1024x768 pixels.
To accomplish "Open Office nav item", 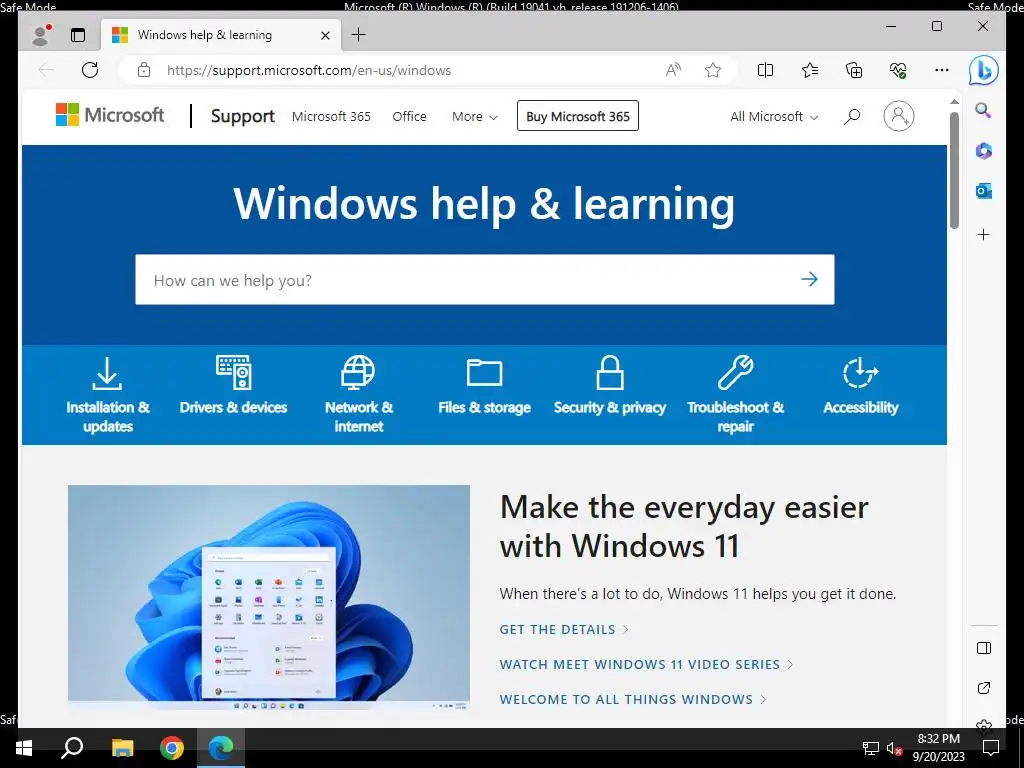I will [409, 116].
